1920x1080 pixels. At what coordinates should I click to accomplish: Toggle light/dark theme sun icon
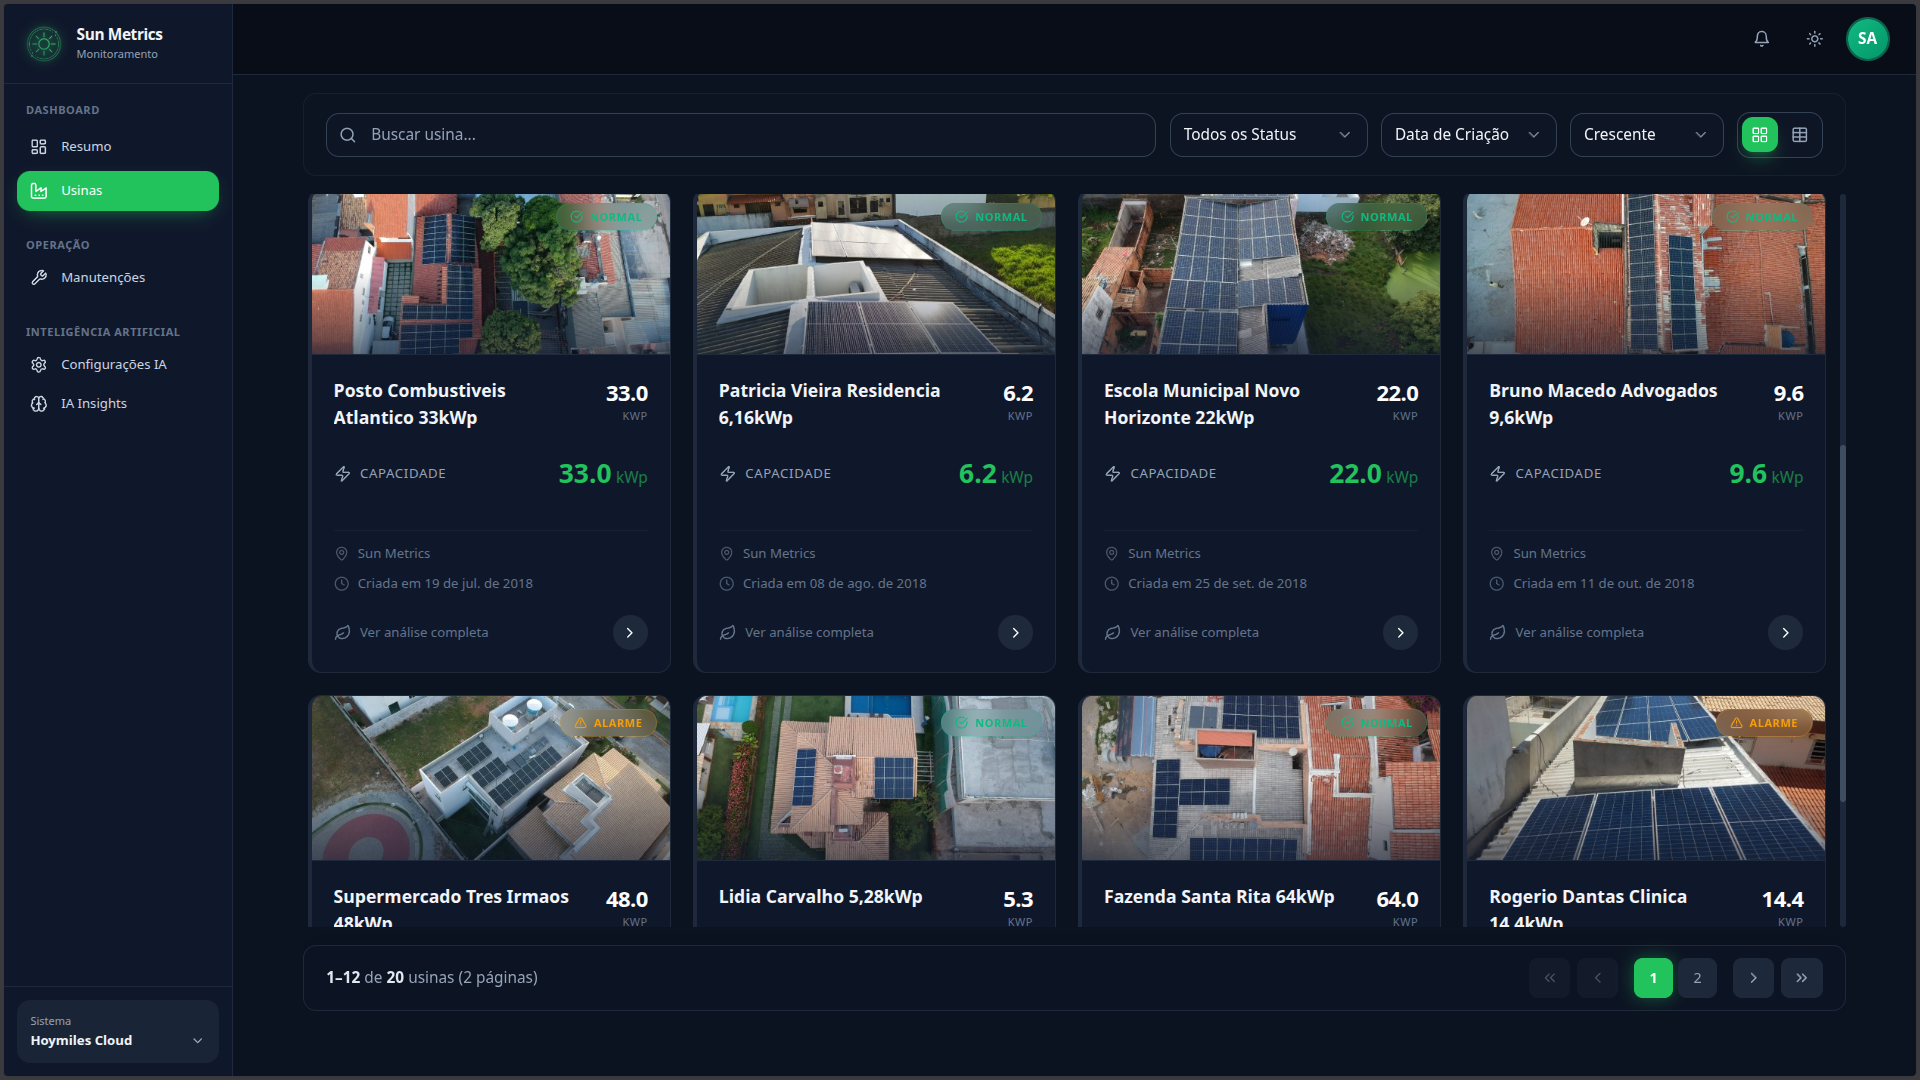coord(1814,39)
